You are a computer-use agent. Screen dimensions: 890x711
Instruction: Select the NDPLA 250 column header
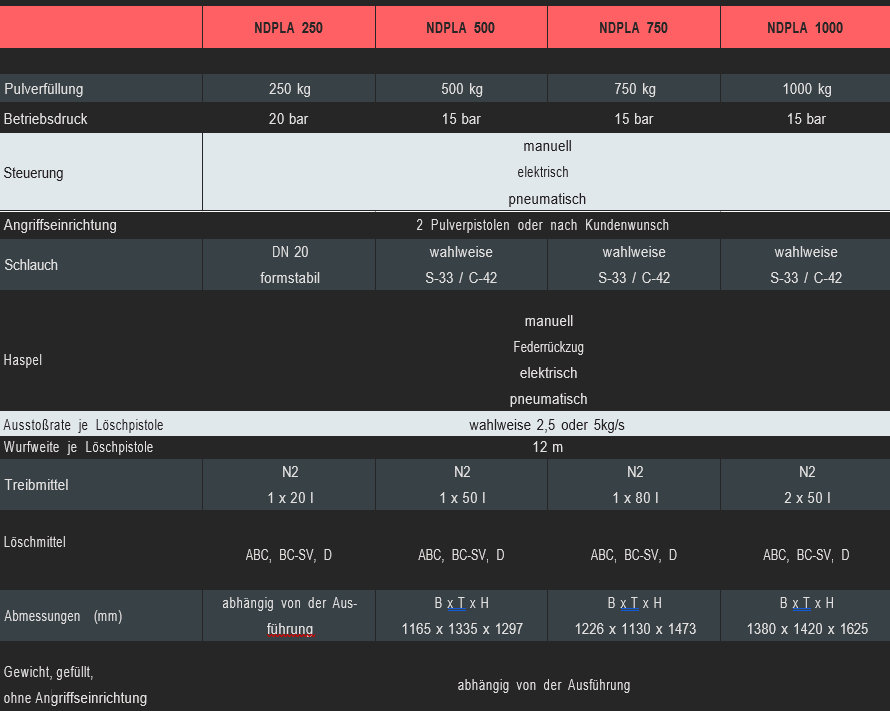pos(288,28)
